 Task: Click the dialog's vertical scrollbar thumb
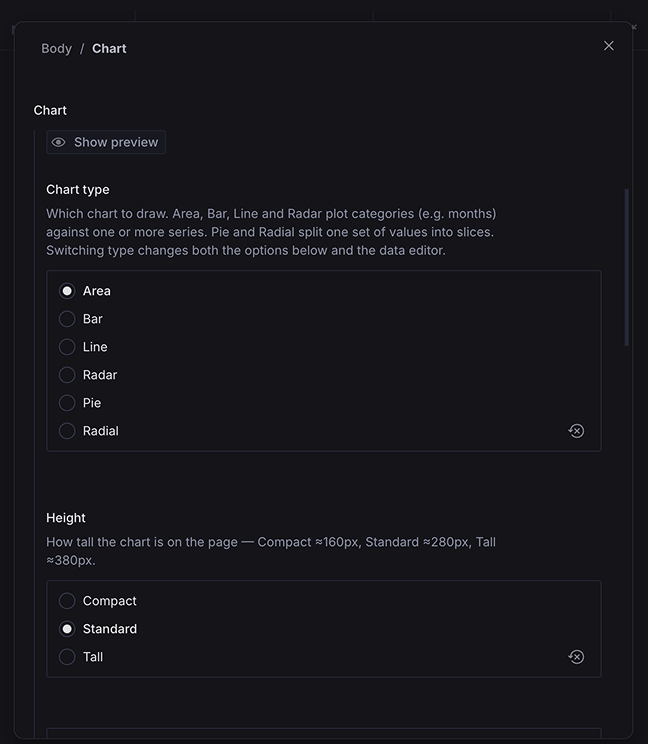tap(627, 268)
